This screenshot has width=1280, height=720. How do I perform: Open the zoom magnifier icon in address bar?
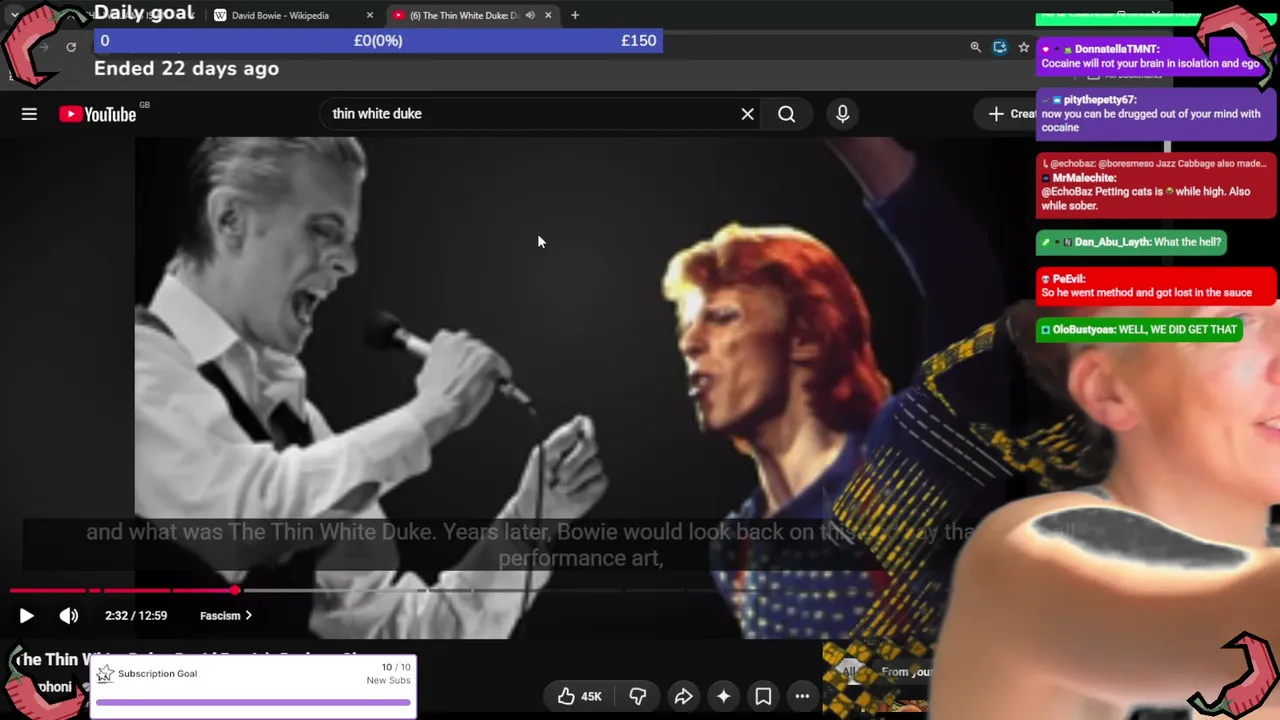(x=975, y=47)
